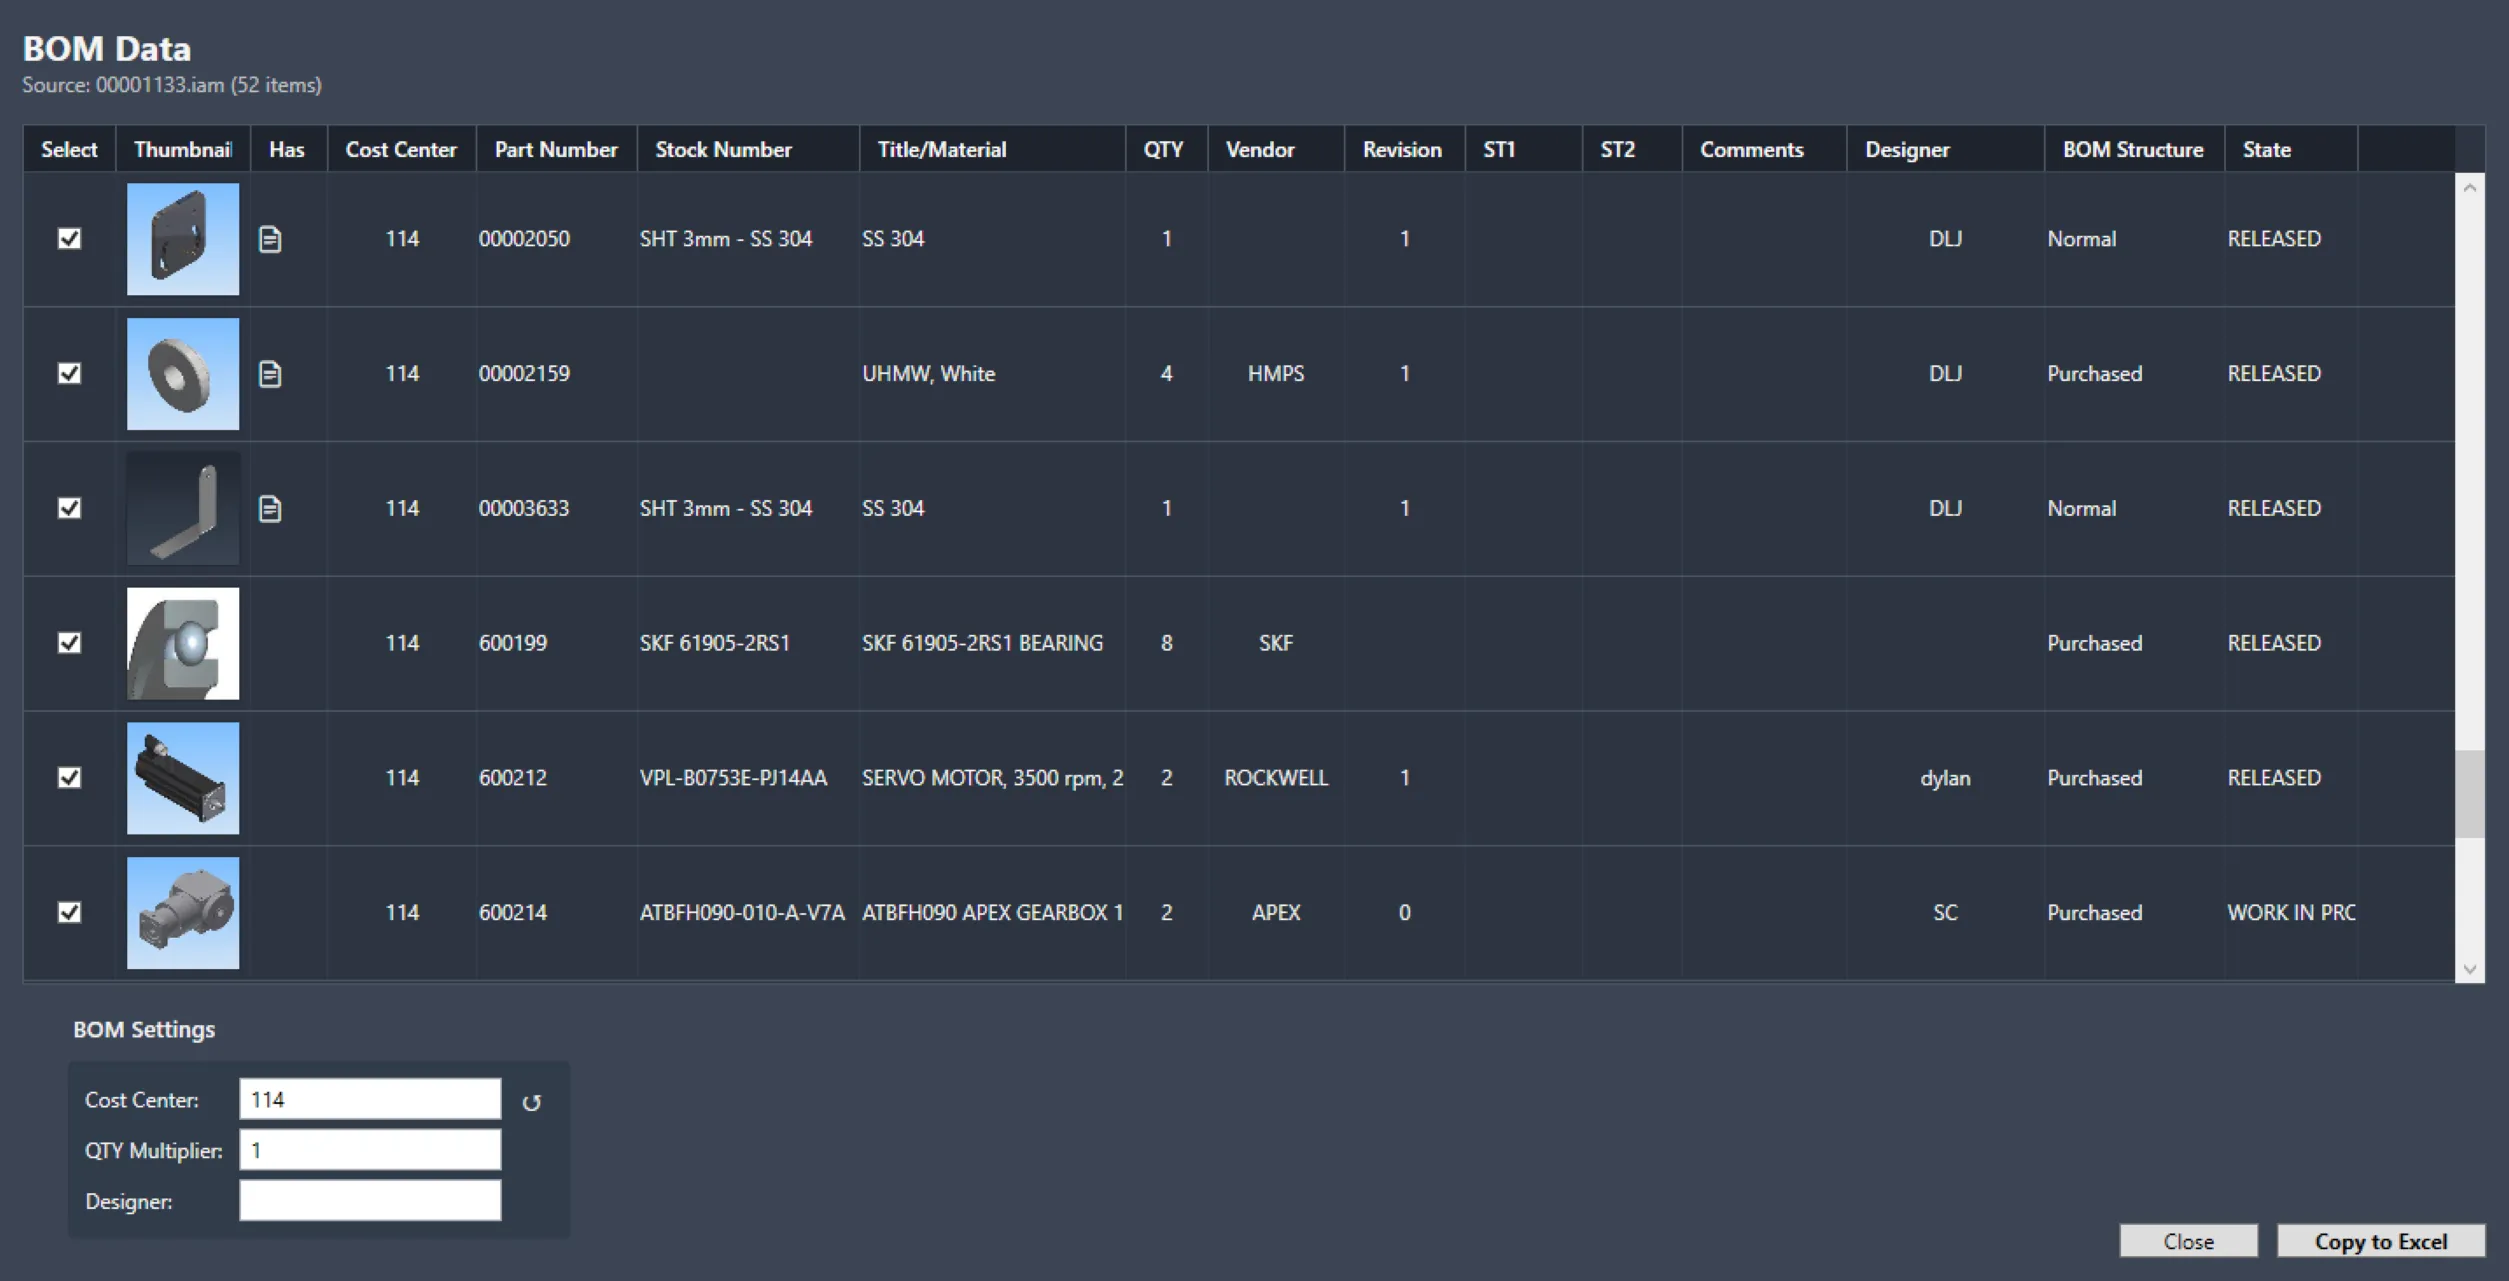Sort by the Part Number column header
Viewport: 2509px width, 1281px height.
[x=556, y=148]
